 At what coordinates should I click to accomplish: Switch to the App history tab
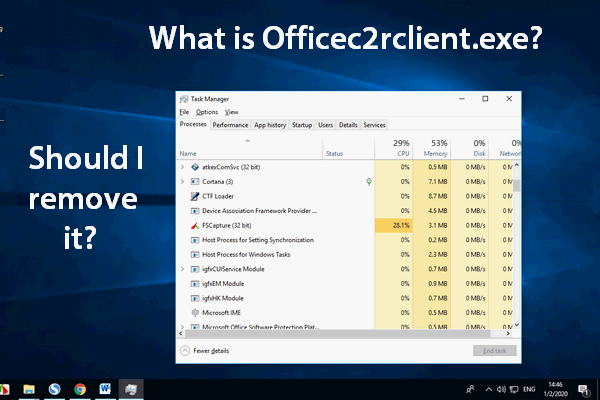click(x=270, y=125)
